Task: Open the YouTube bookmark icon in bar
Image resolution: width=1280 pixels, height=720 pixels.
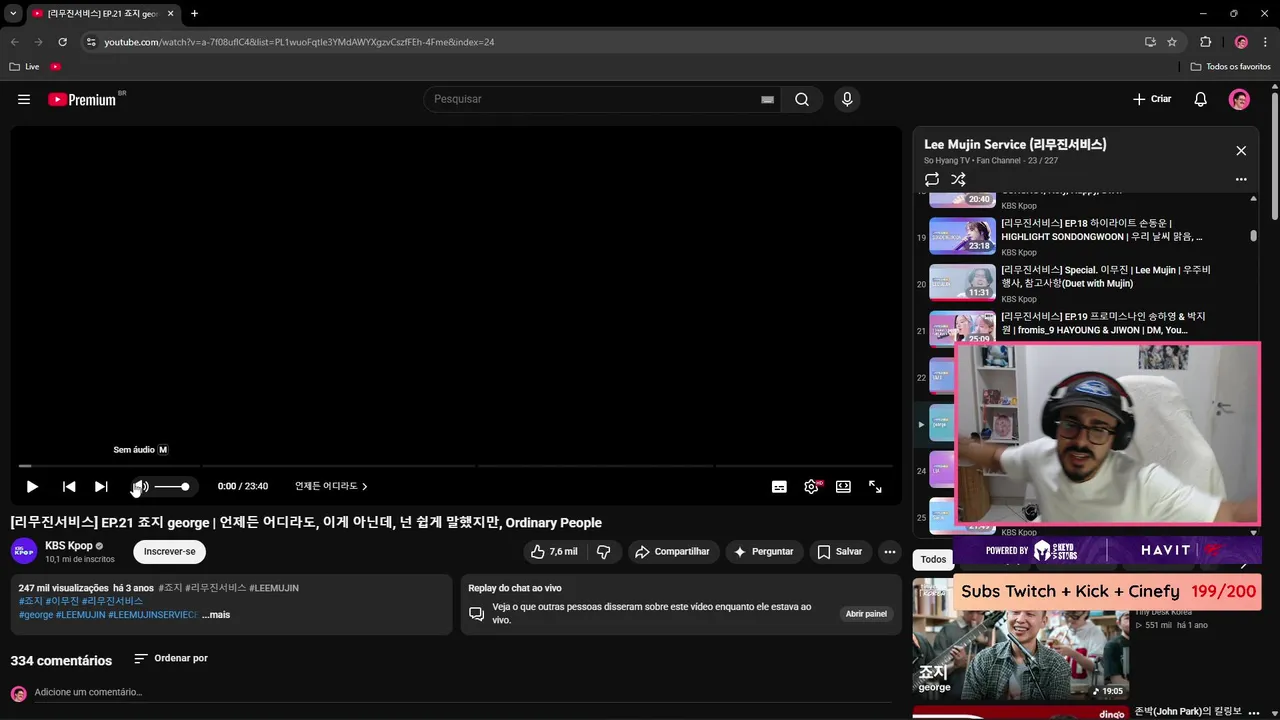Action: coord(56,67)
